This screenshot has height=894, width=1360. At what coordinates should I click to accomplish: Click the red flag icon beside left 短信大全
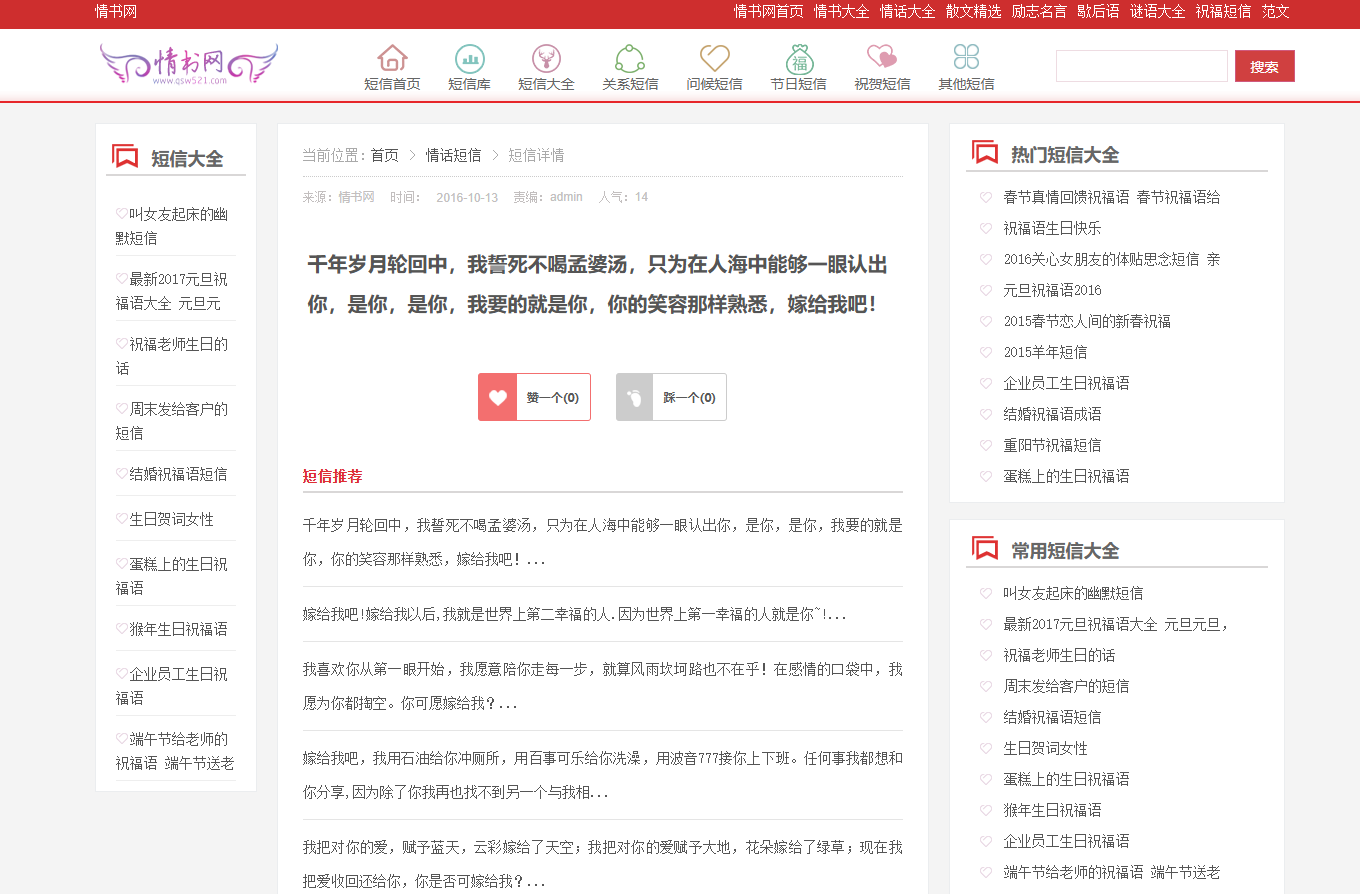coord(125,156)
